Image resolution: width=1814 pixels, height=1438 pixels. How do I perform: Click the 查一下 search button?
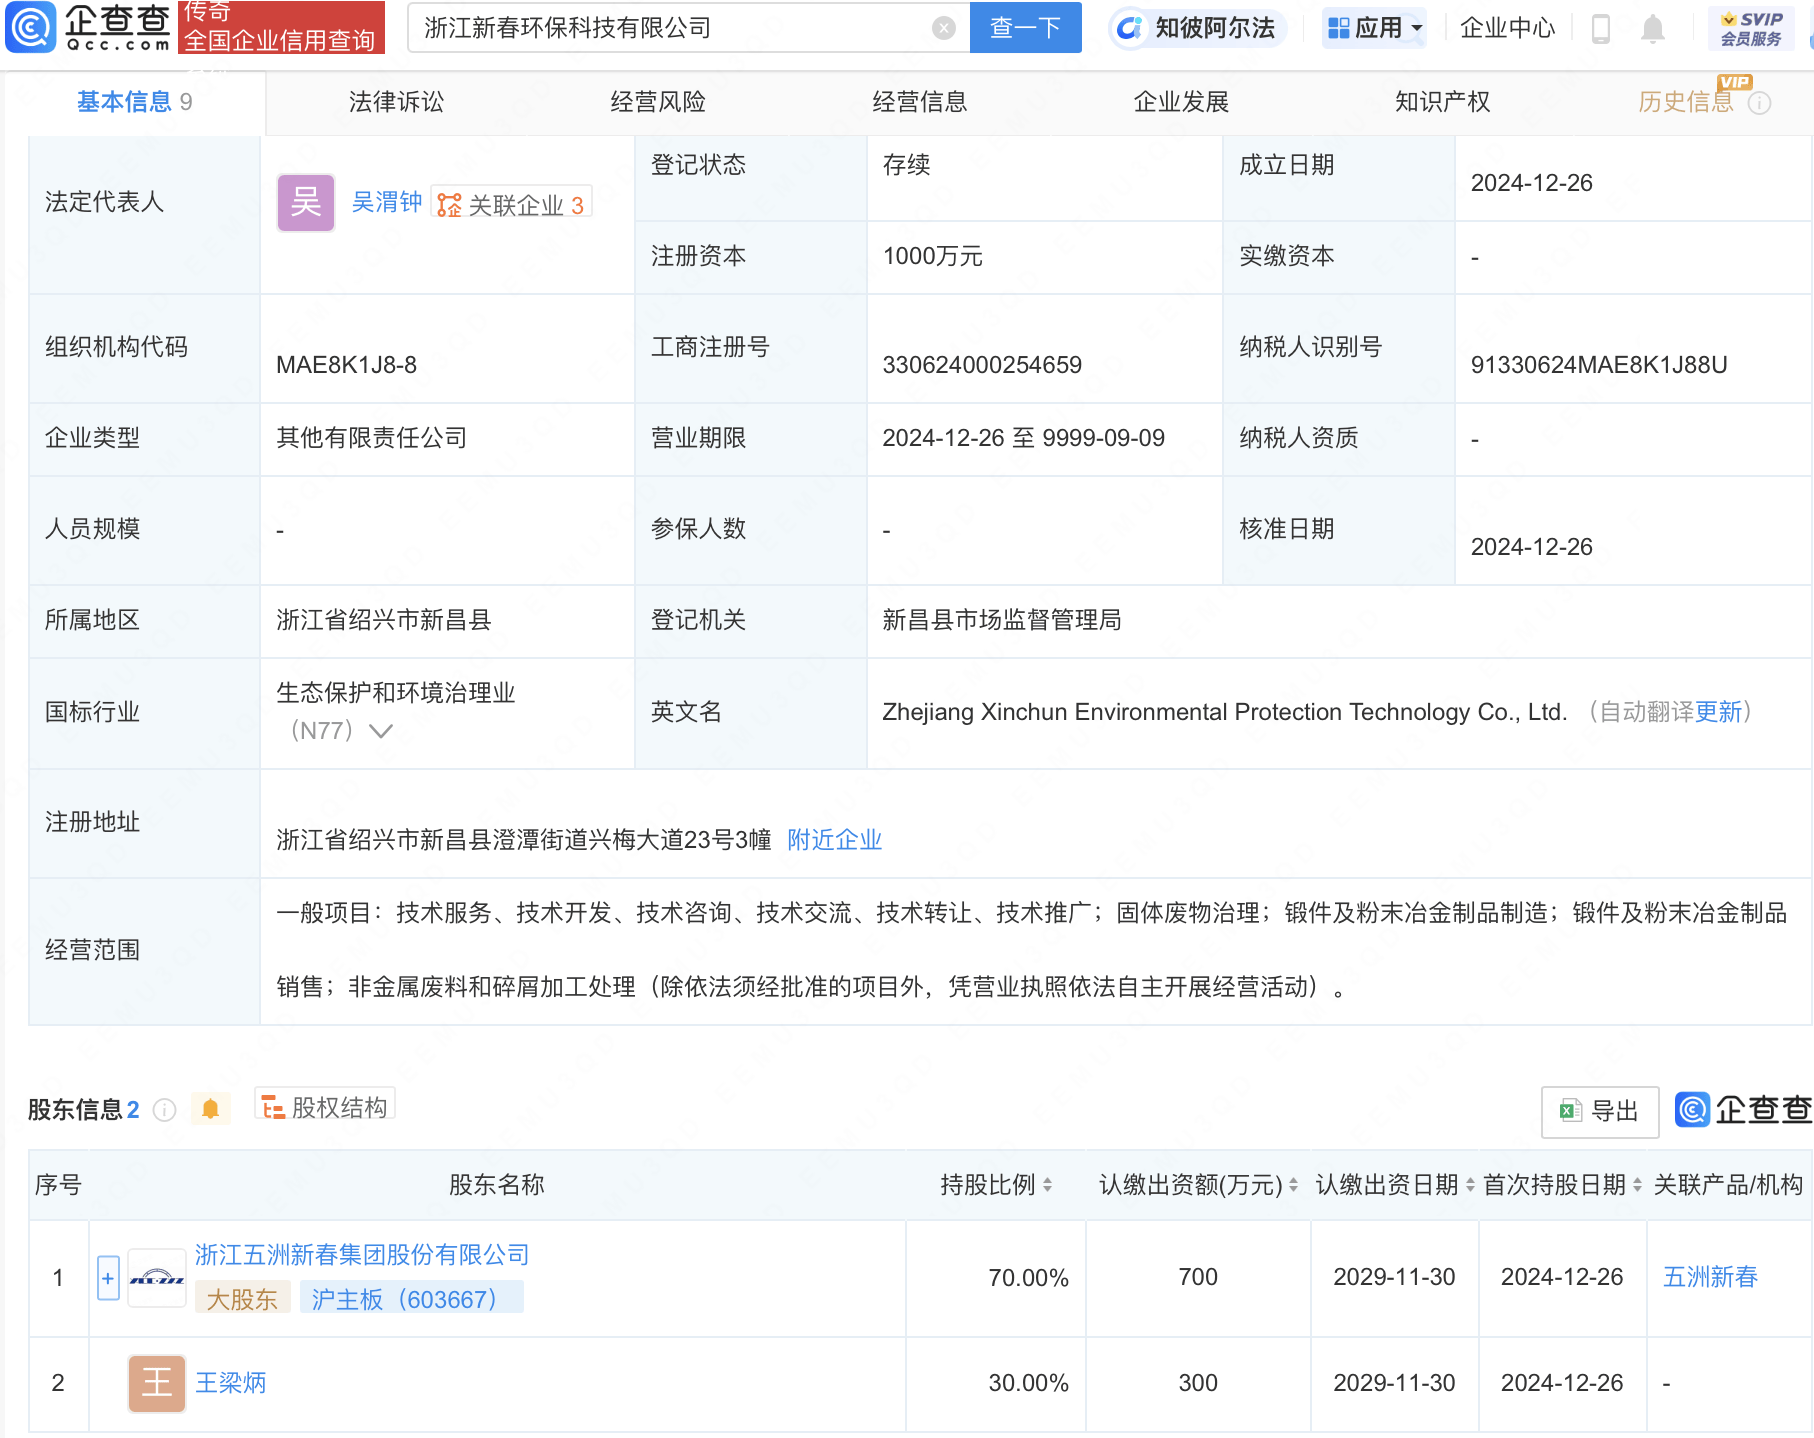[x=1026, y=28]
